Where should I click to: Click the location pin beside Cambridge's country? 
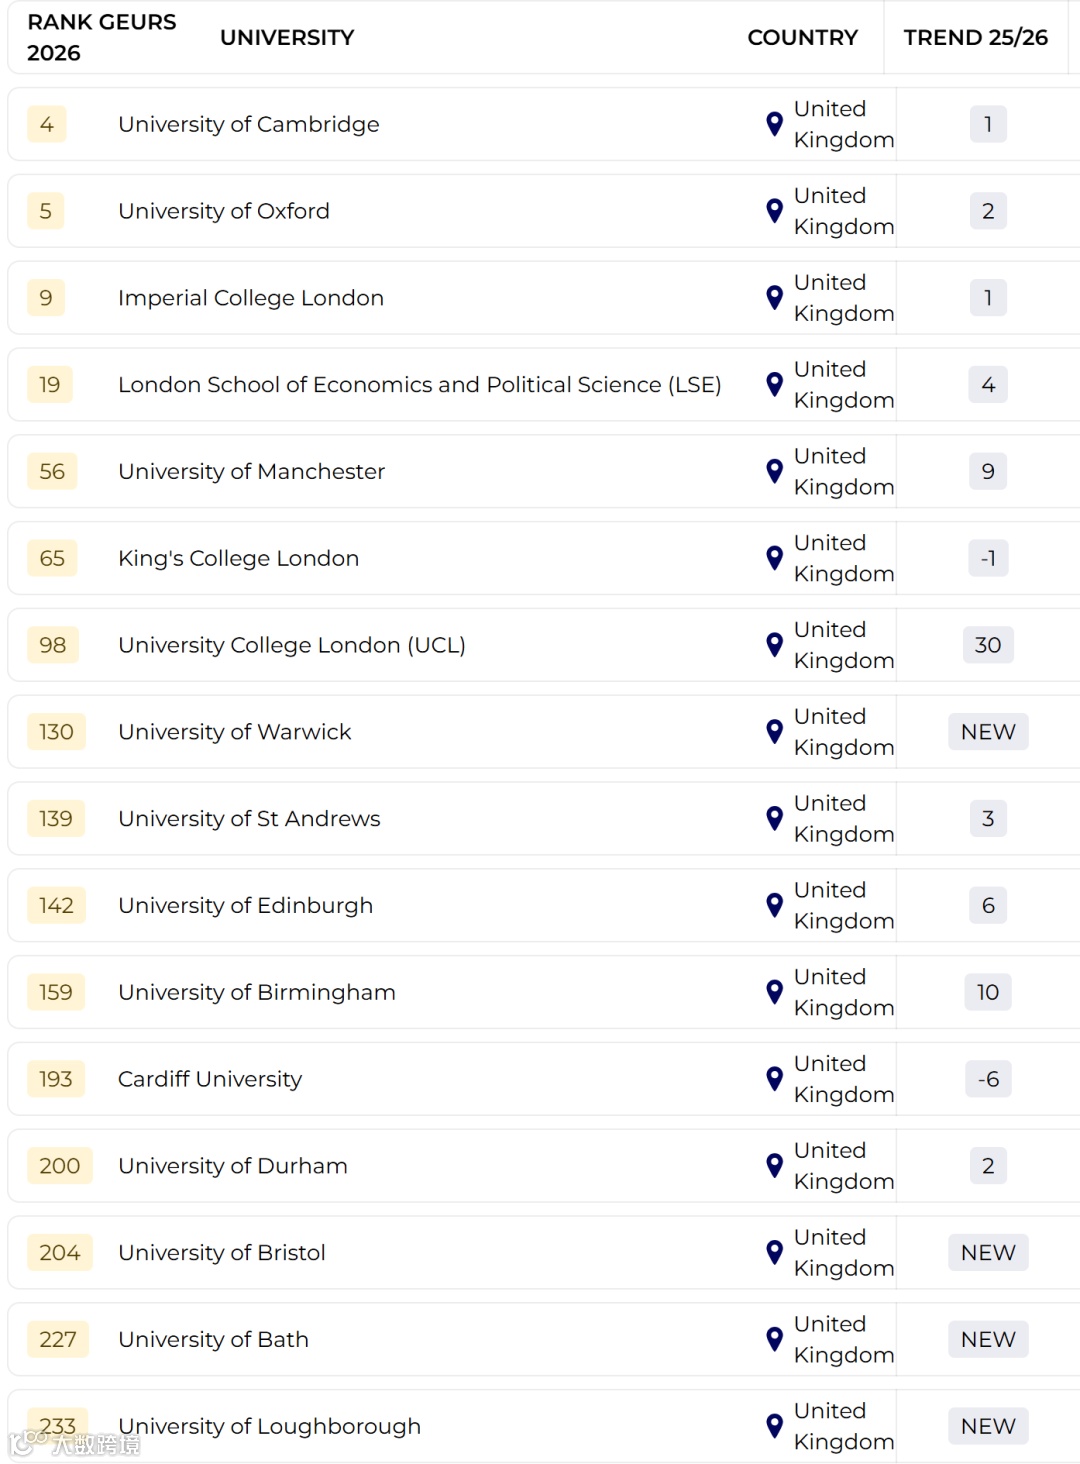tap(774, 124)
